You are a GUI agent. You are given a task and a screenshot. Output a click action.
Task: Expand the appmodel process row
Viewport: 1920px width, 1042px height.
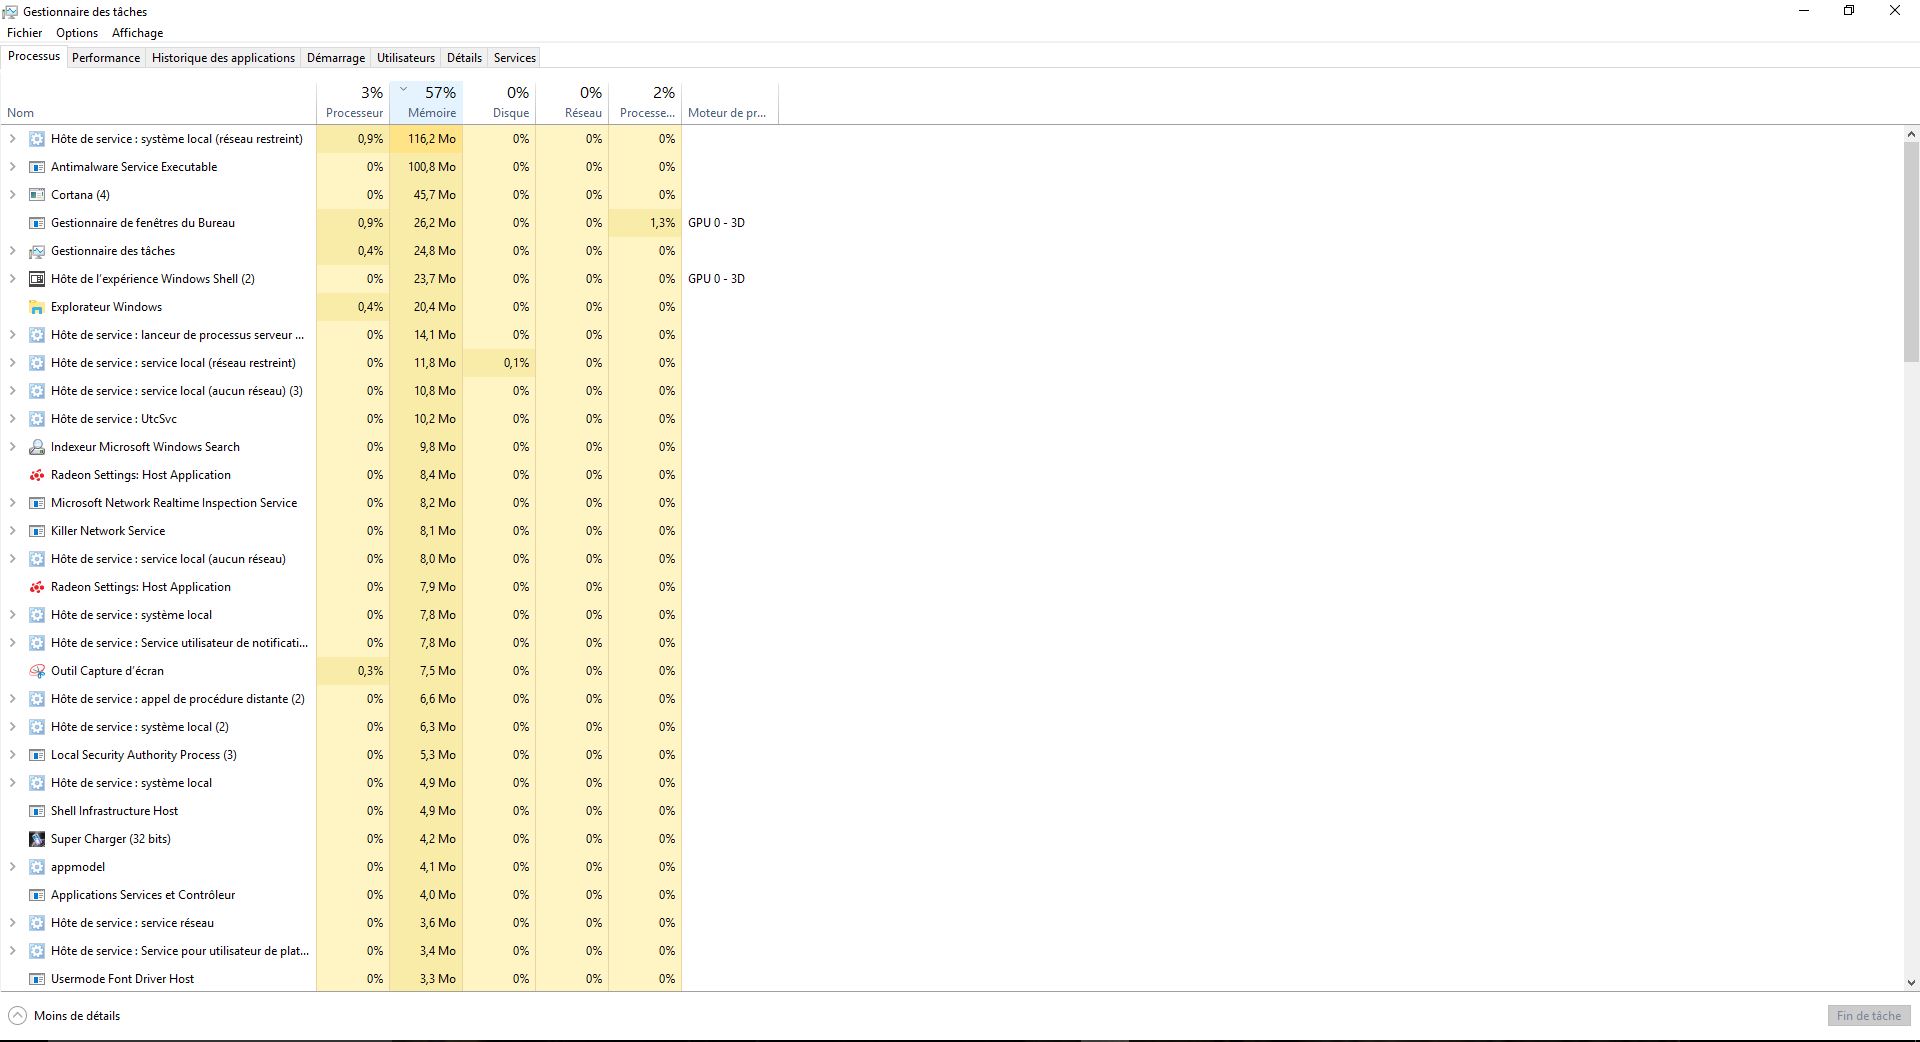[x=13, y=867]
